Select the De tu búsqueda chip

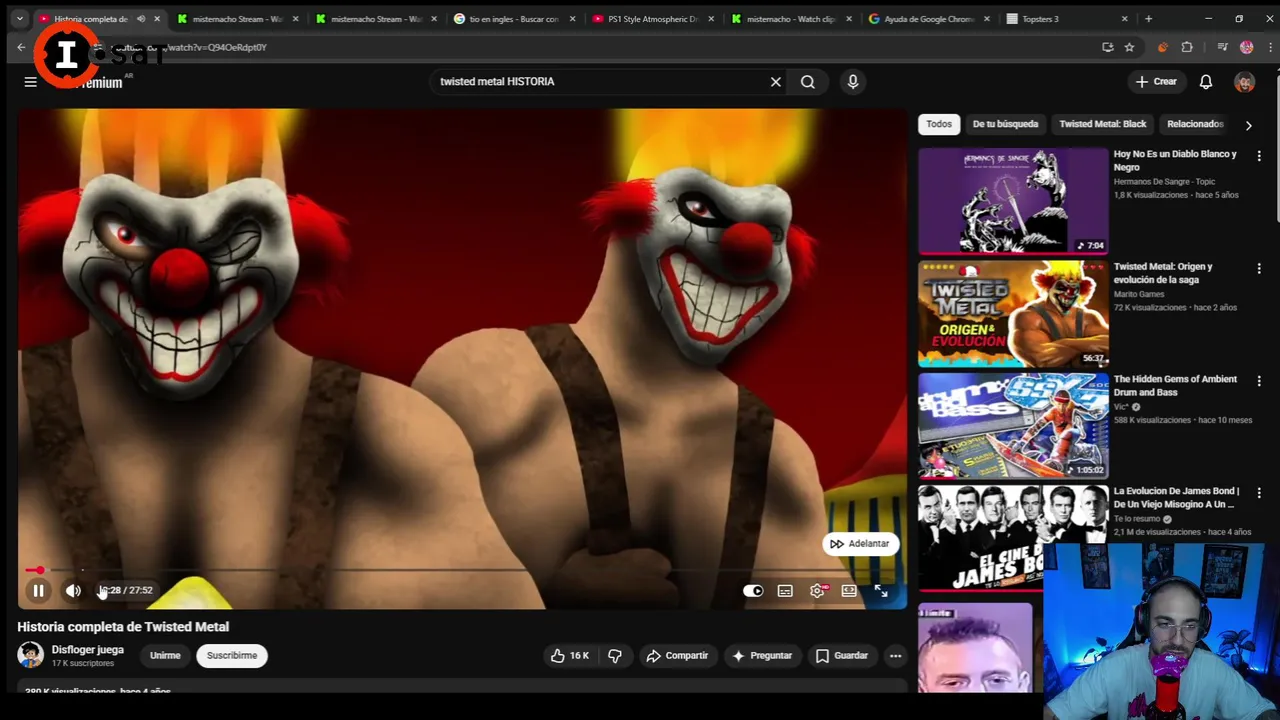(1005, 124)
